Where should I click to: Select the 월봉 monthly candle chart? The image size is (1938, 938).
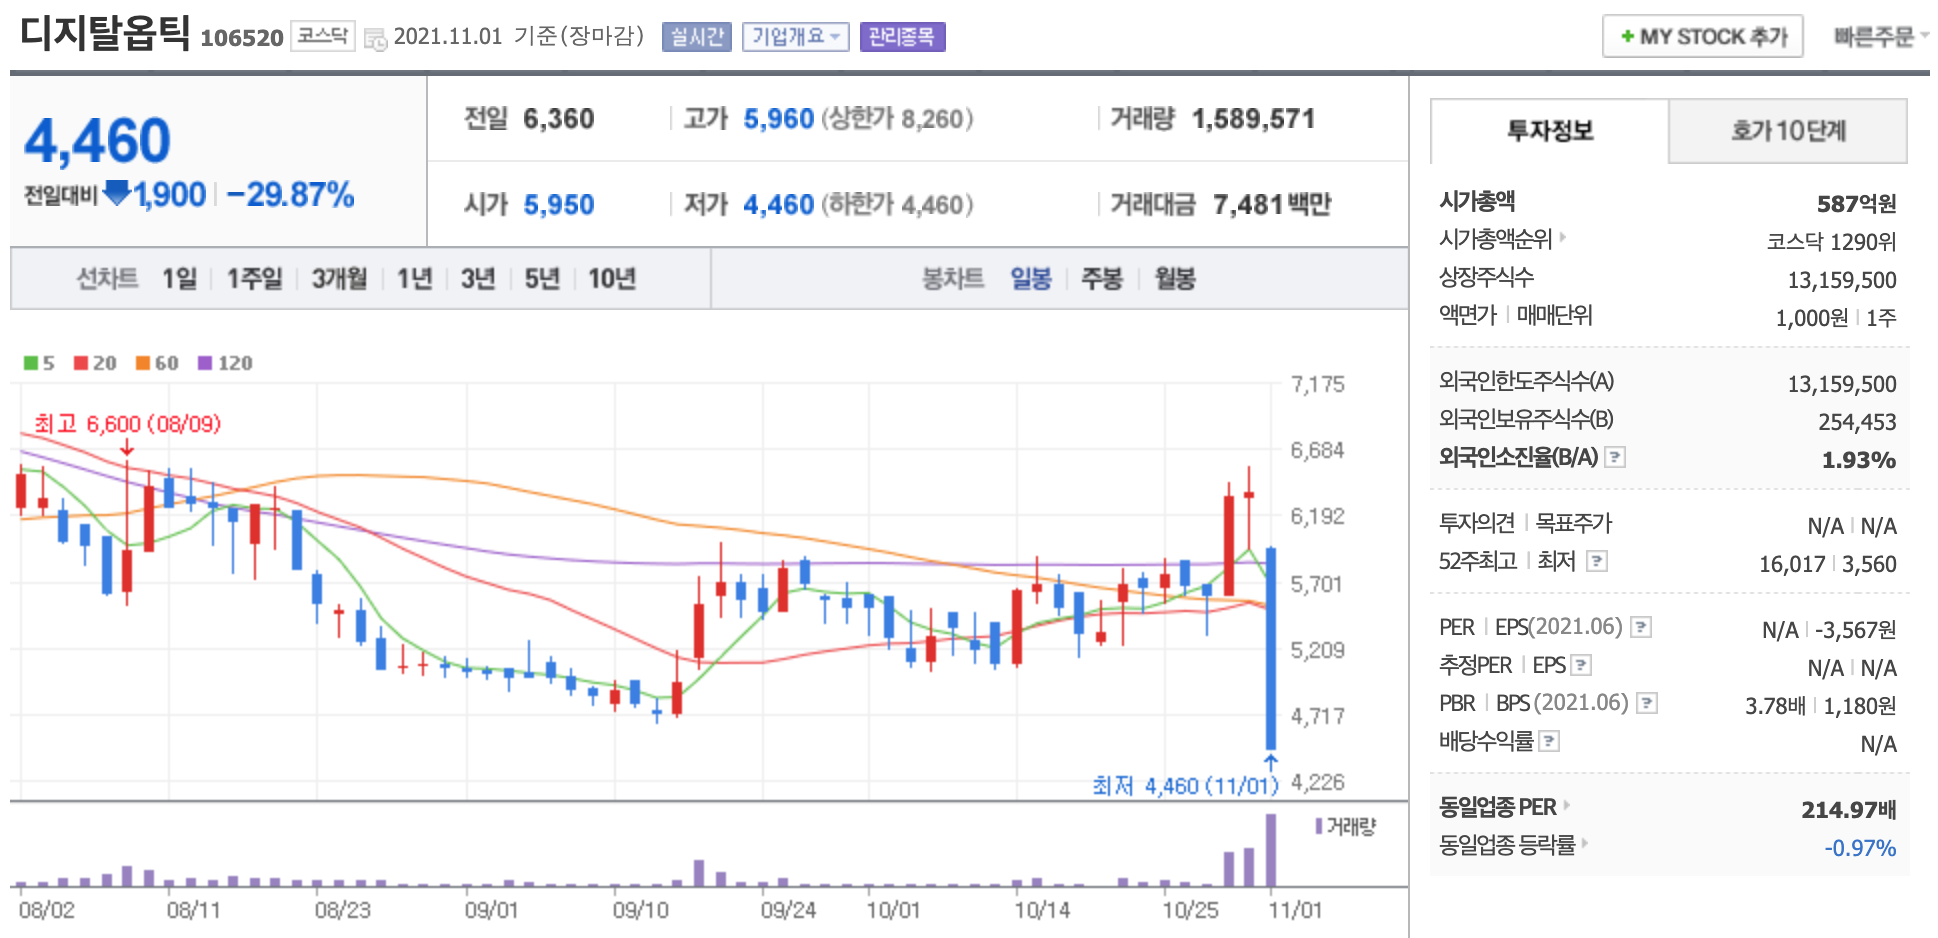tap(1175, 278)
